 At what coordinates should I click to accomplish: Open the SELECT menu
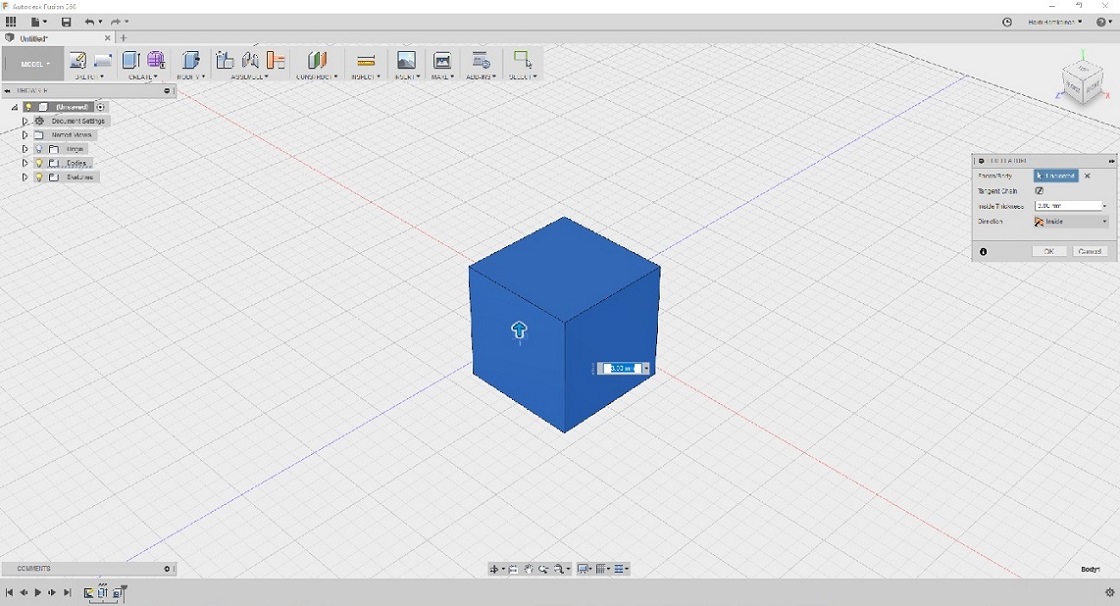coord(523,76)
